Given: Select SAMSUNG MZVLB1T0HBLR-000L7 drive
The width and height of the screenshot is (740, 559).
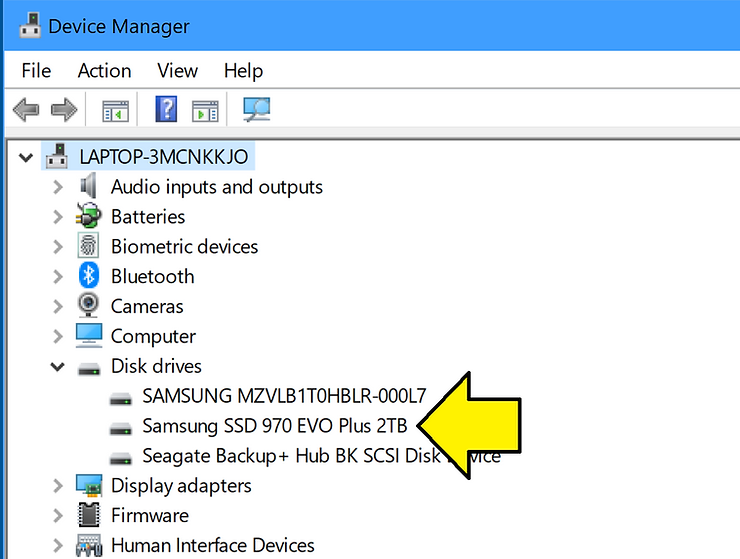Looking at the screenshot, I should [285, 396].
